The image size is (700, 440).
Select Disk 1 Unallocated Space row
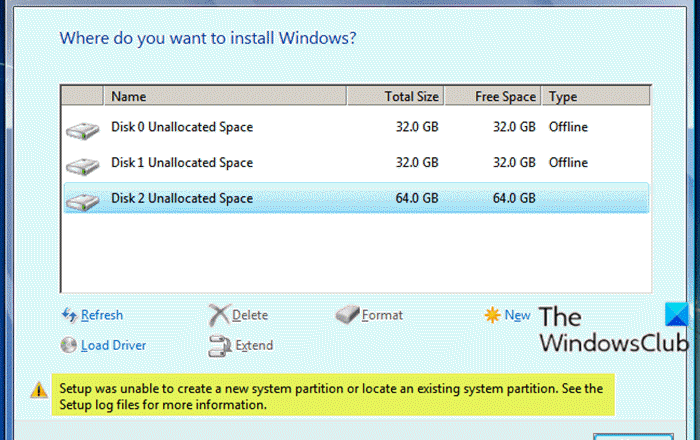point(356,163)
